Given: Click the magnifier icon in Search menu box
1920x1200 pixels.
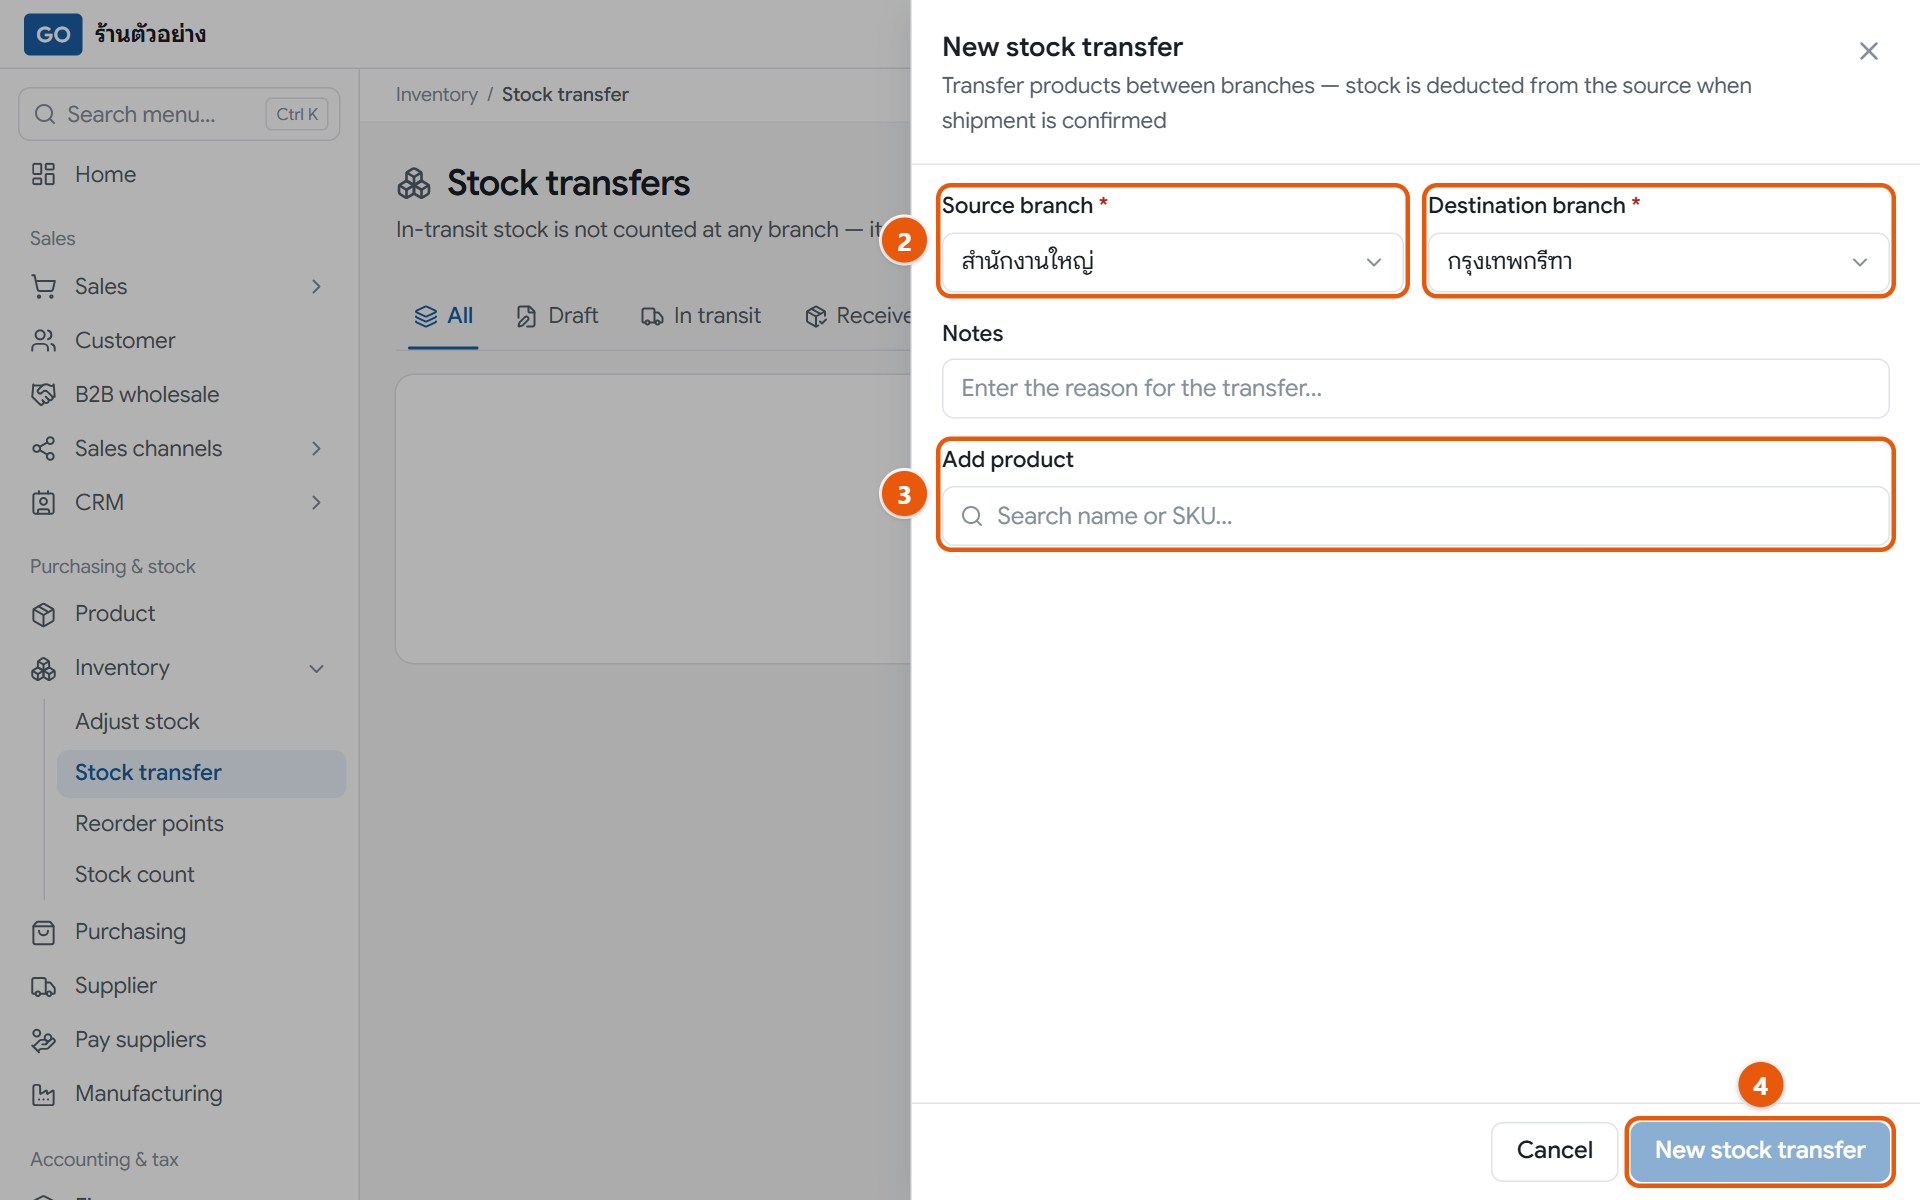Looking at the screenshot, I should coord(45,114).
